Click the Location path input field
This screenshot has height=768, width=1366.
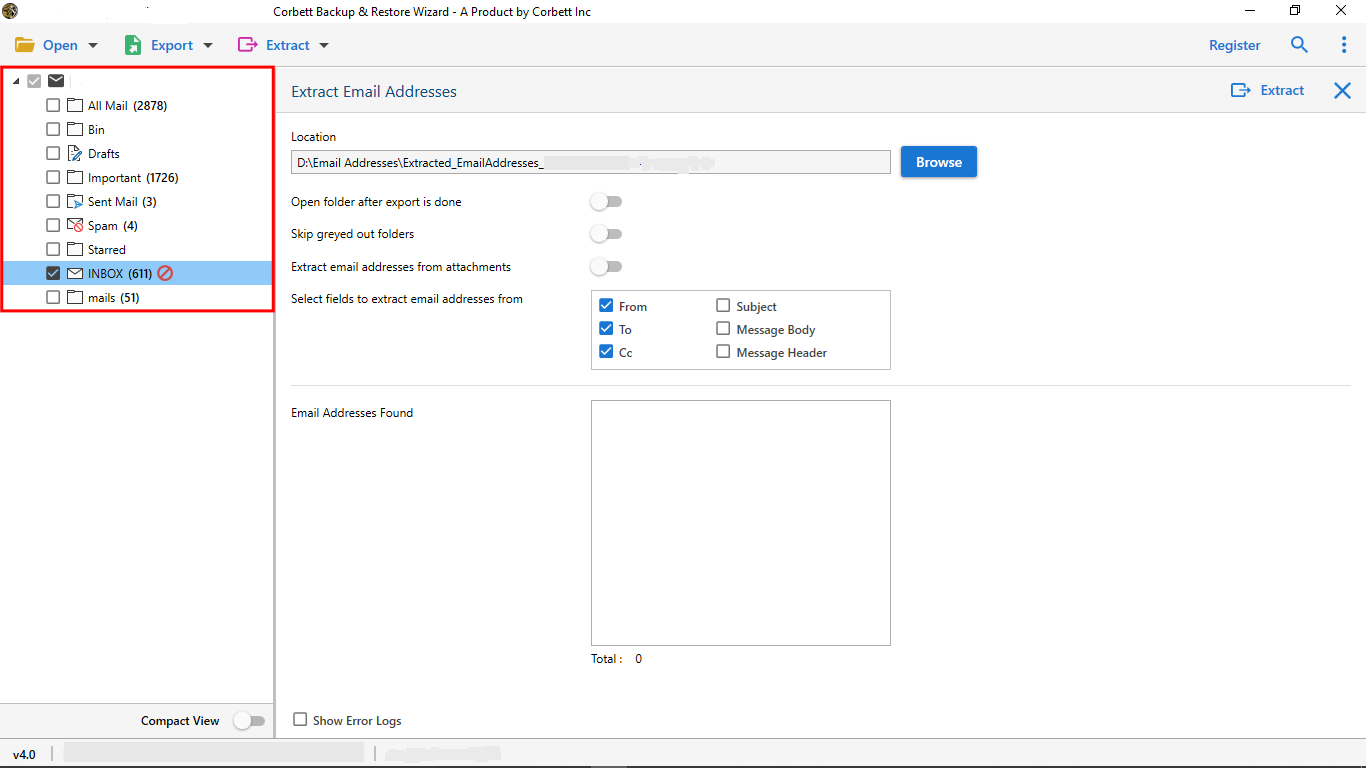point(591,162)
